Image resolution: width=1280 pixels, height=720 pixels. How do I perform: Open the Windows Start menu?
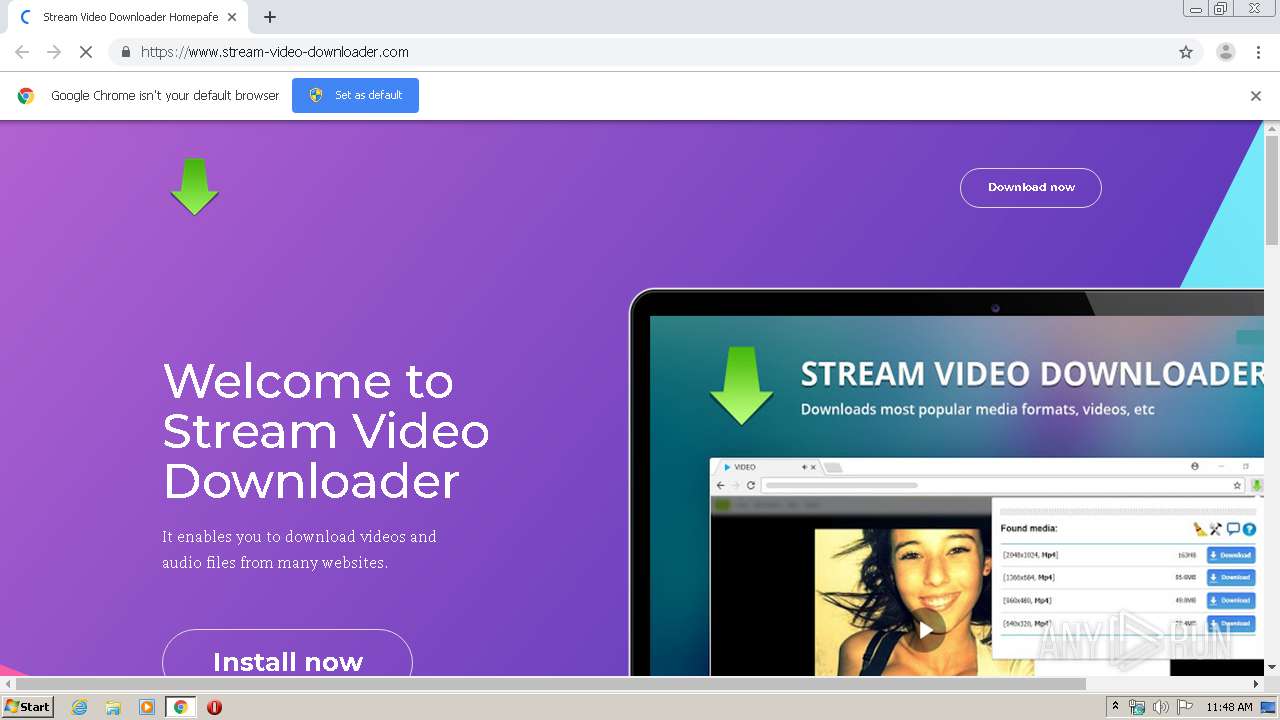tap(28, 707)
